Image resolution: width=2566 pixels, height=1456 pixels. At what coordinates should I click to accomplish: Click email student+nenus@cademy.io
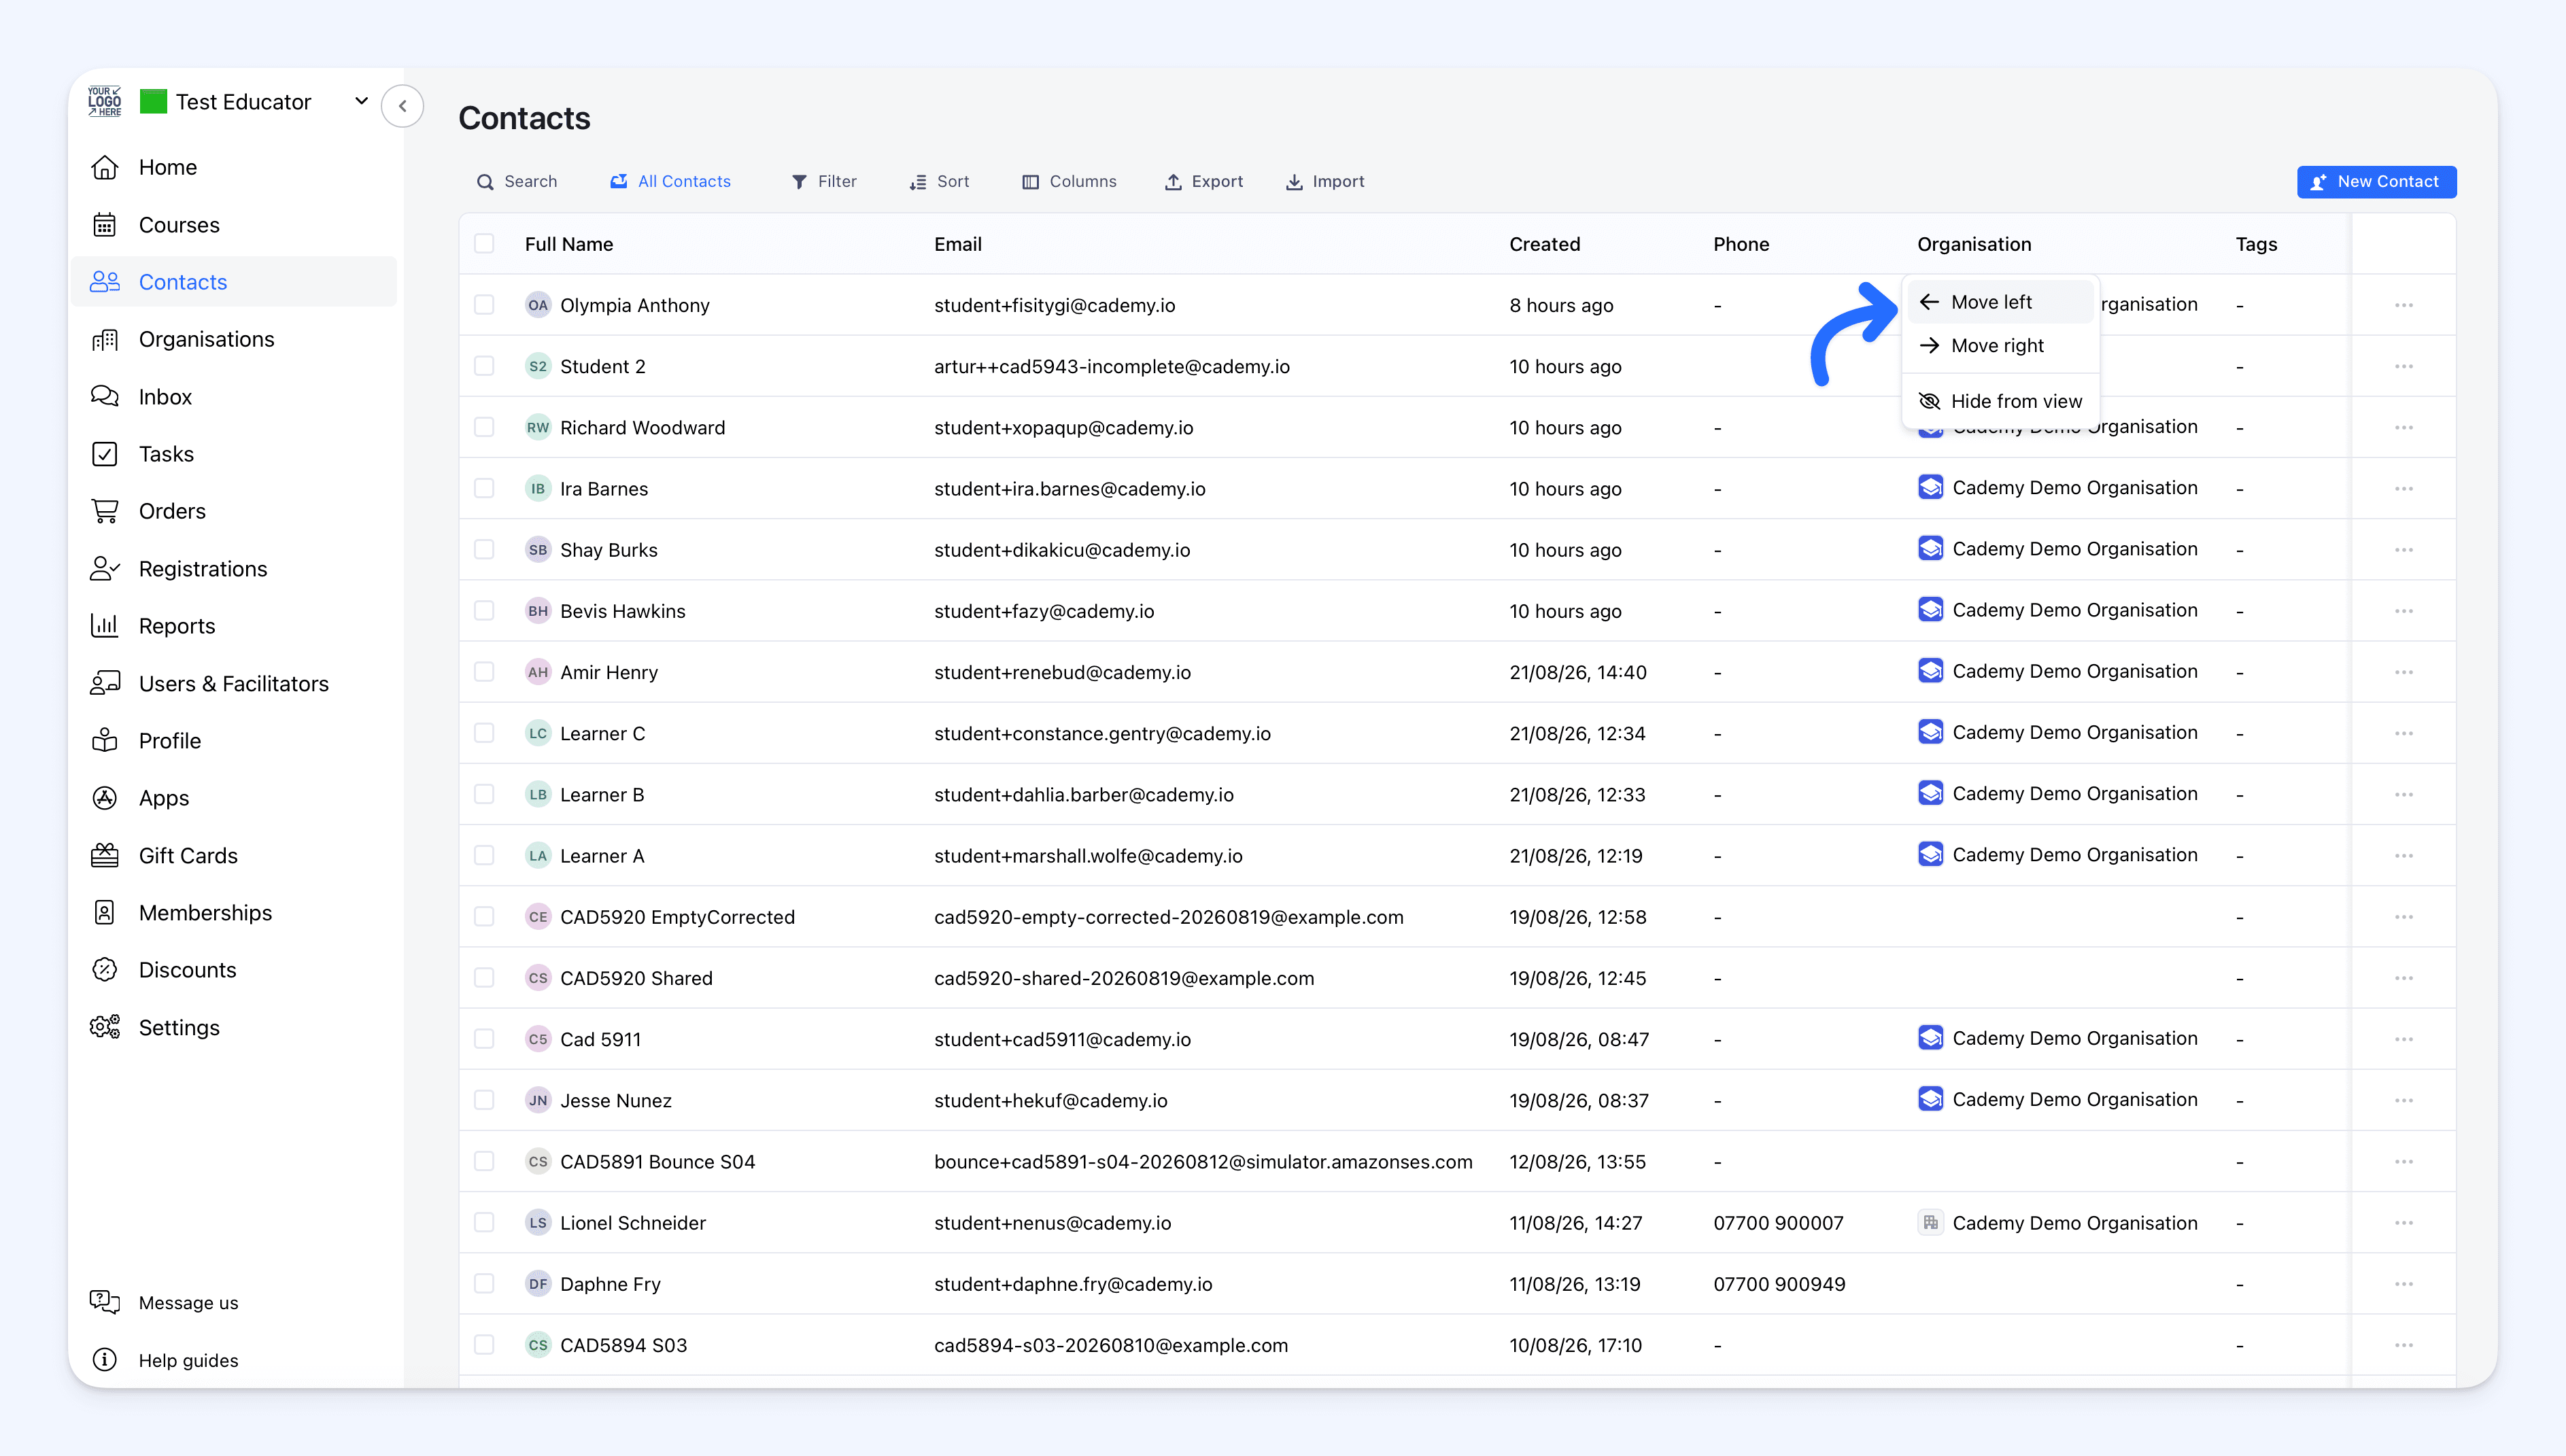coord(1052,1223)
